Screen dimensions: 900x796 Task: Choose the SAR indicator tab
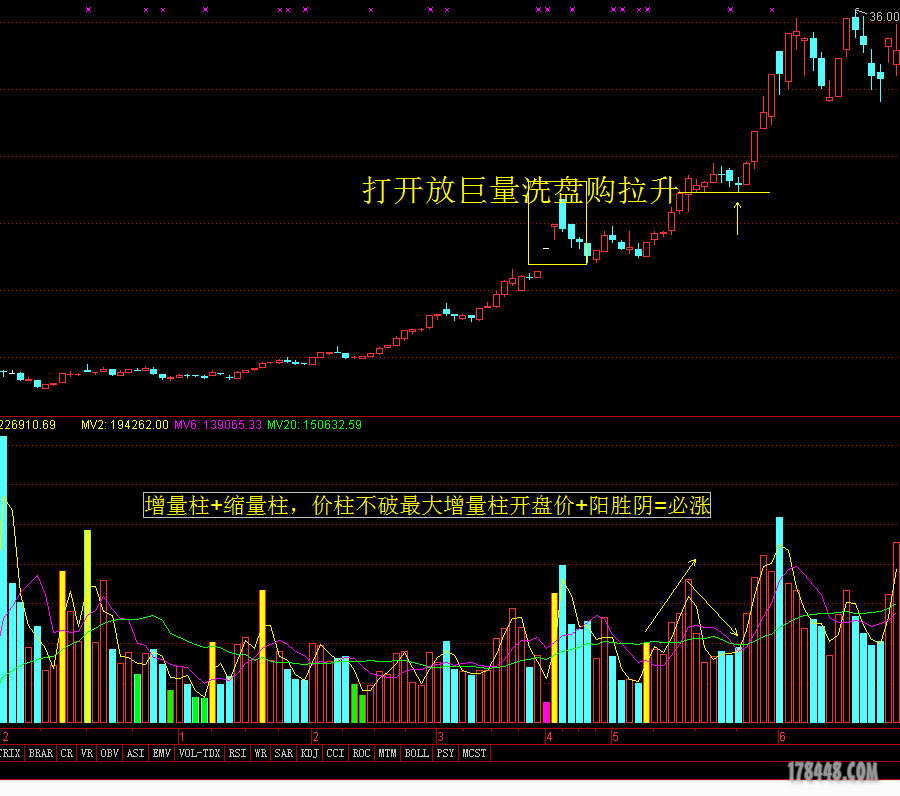(x=283, y=753)
